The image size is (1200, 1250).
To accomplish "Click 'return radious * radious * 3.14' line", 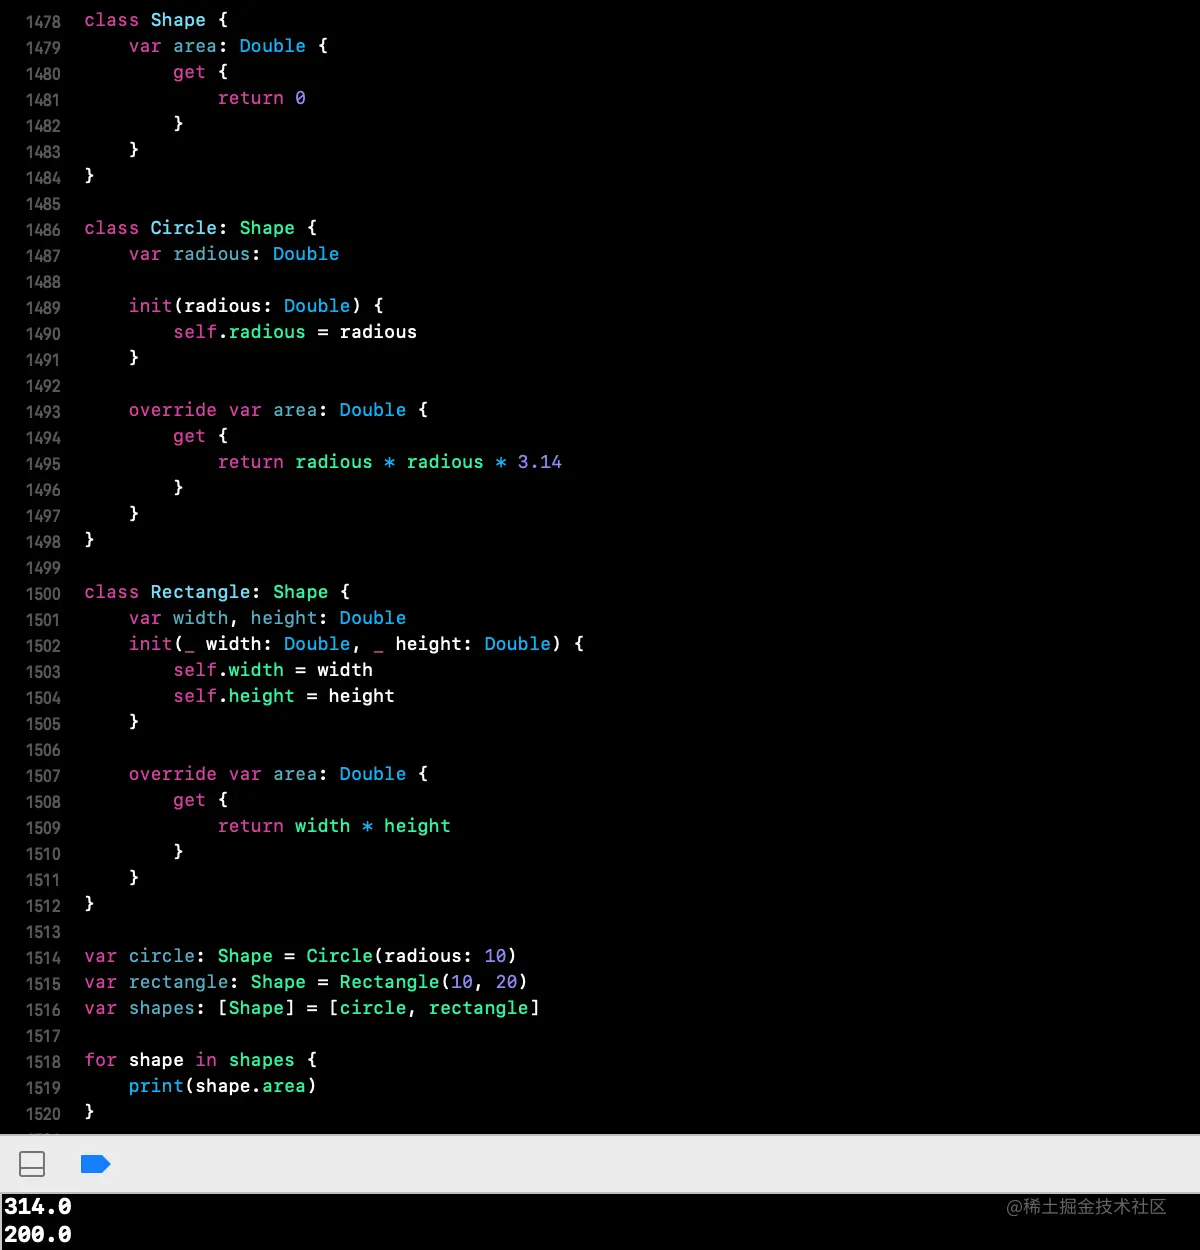I will tap(390, 462).
